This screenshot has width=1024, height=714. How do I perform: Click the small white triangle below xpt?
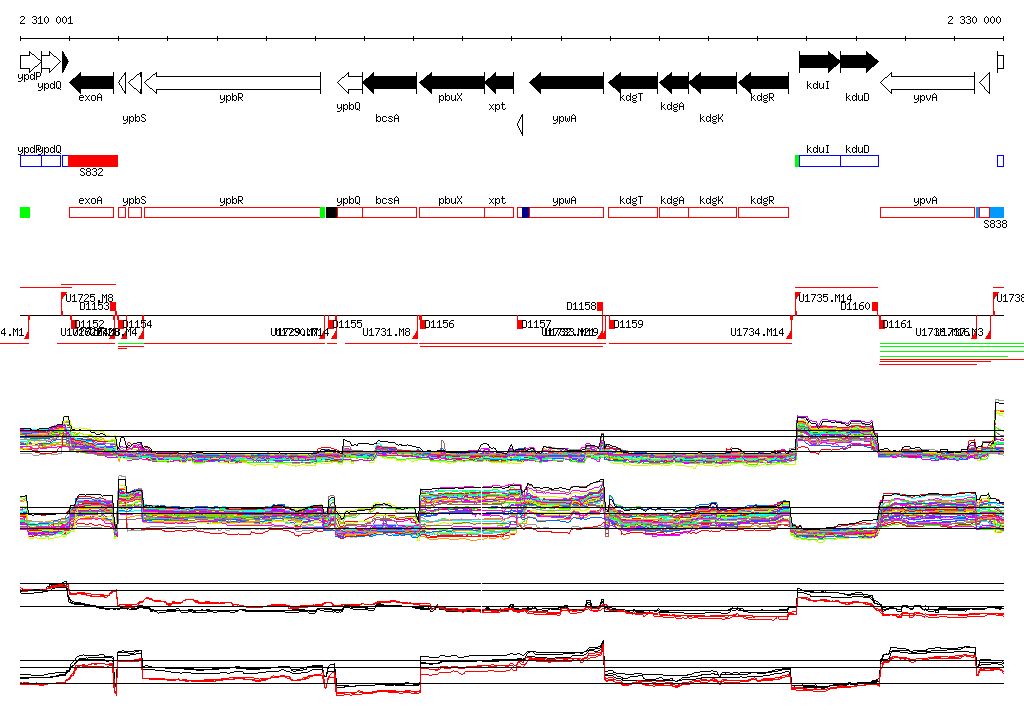(x=520, y=124)
